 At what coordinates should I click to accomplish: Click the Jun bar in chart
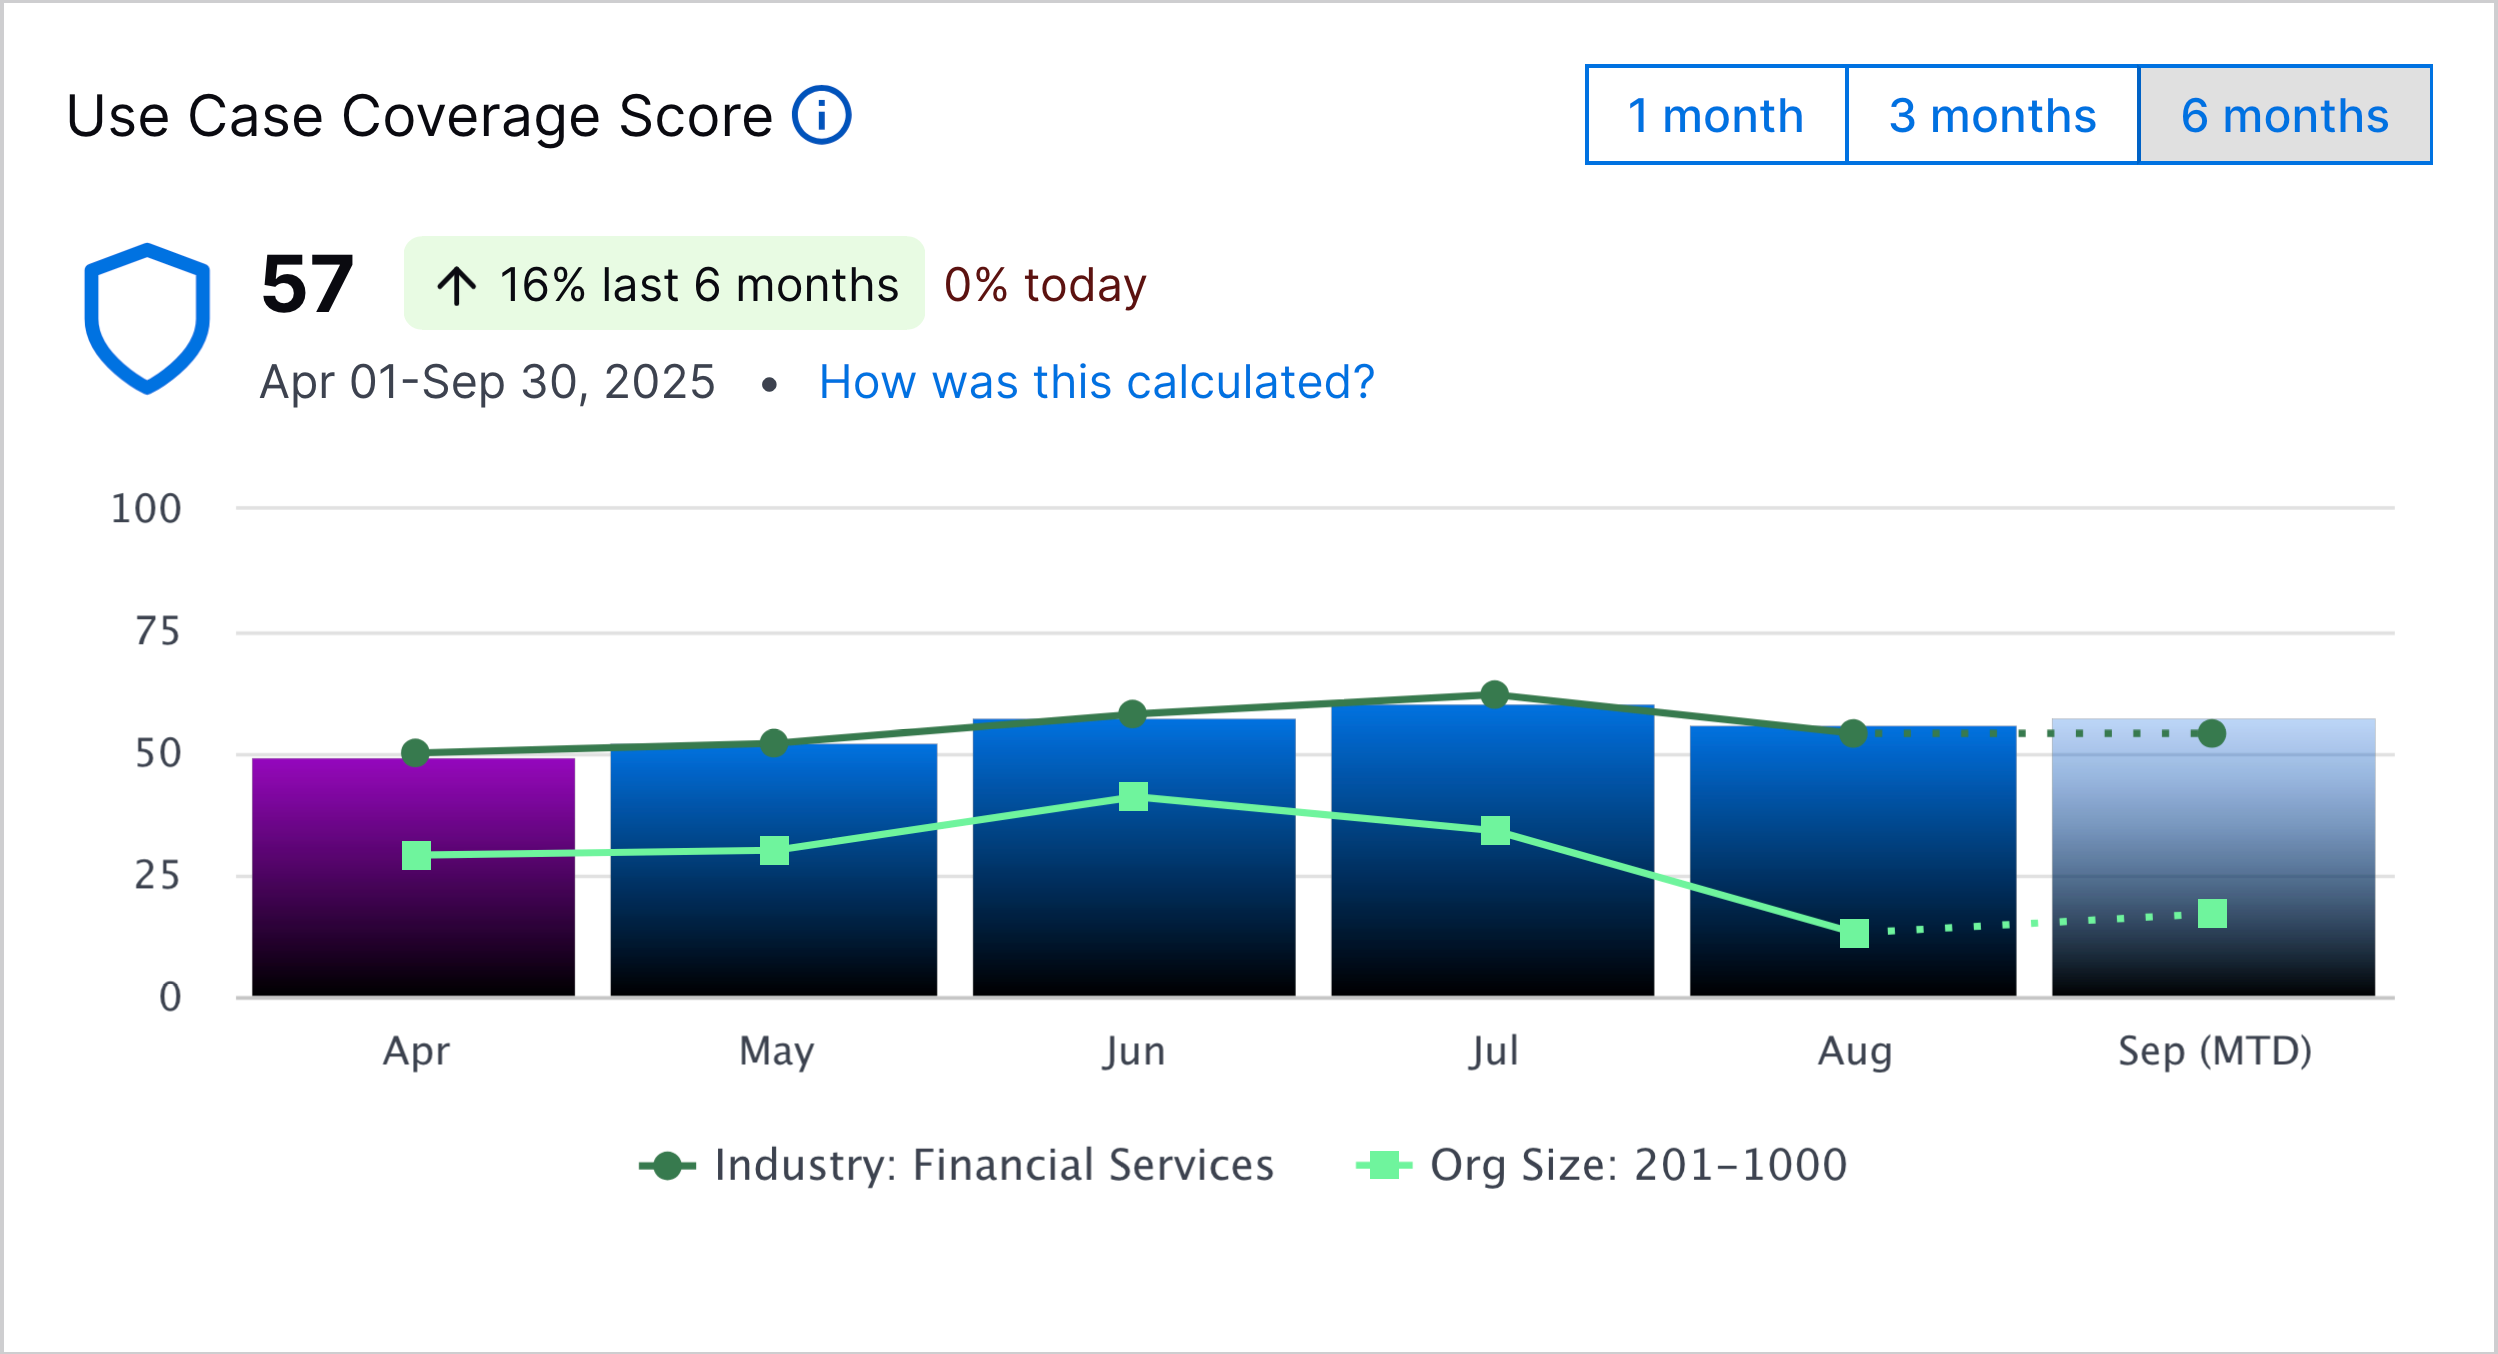[x=1134, y=857]
